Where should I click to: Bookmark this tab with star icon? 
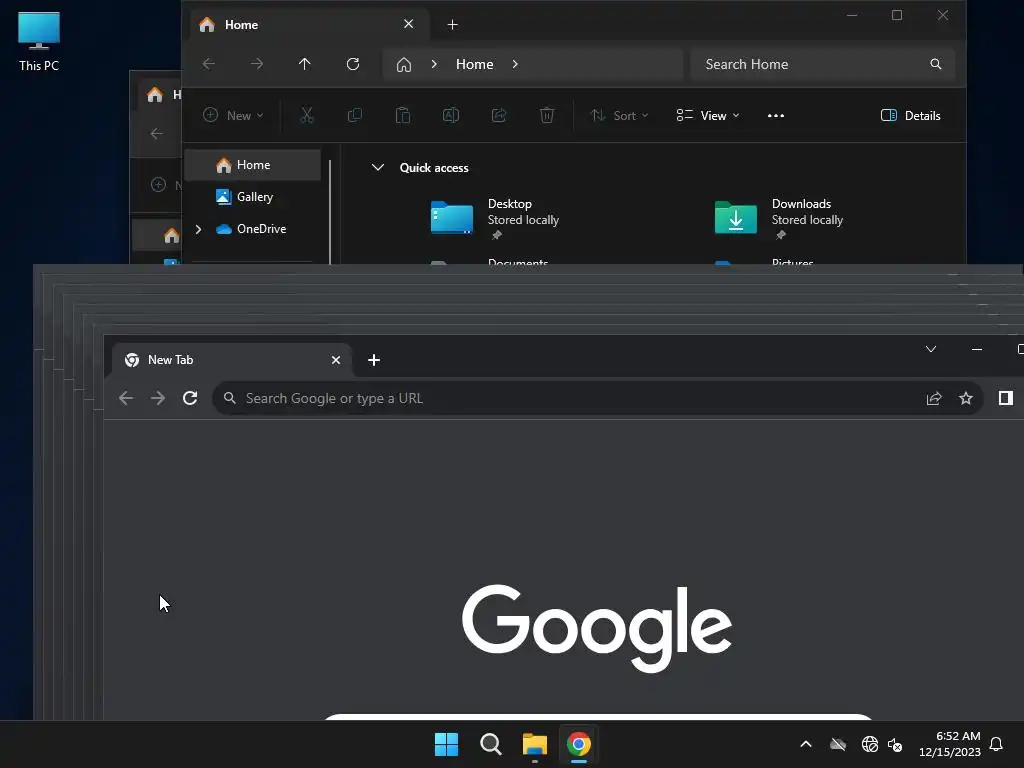pos(966,398)
